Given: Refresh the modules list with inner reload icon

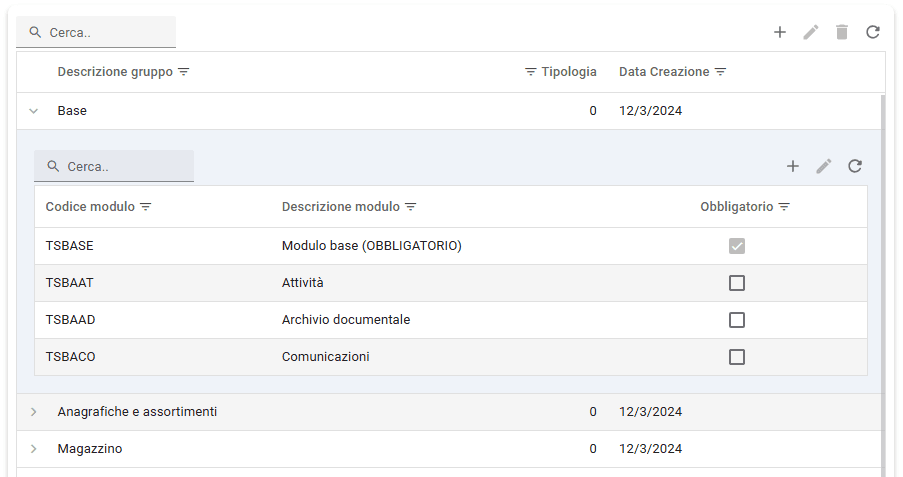Looking at the screenshot, I should (x=855, y=166).
